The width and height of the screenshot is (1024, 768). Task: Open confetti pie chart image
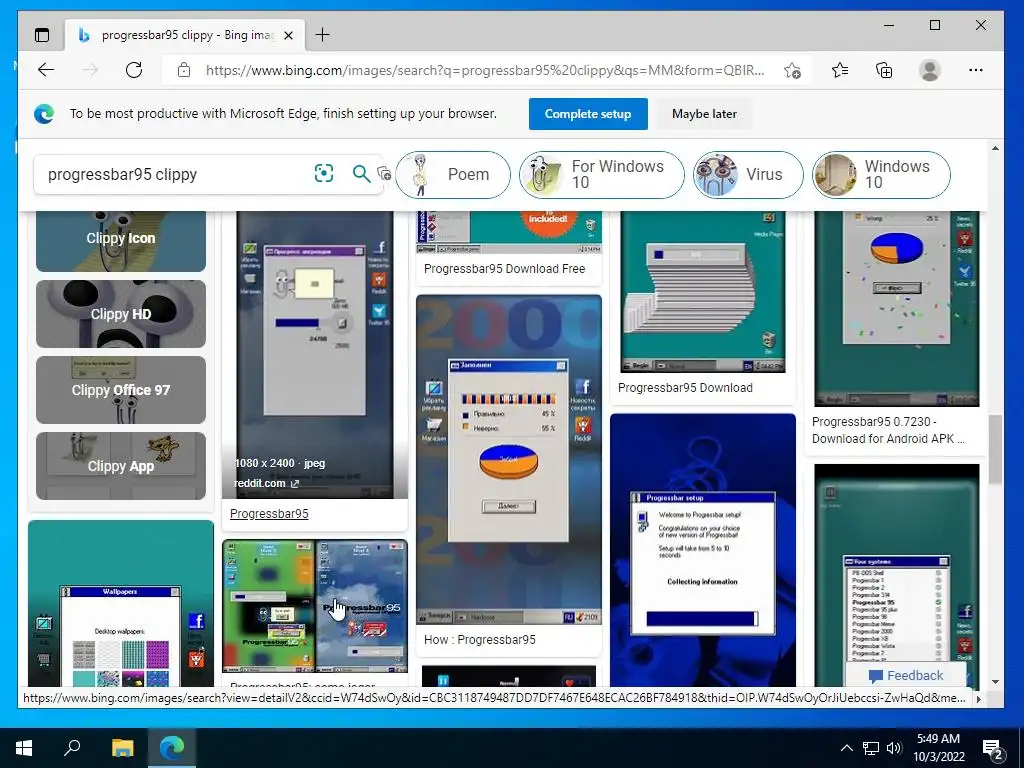coord(897,308)
